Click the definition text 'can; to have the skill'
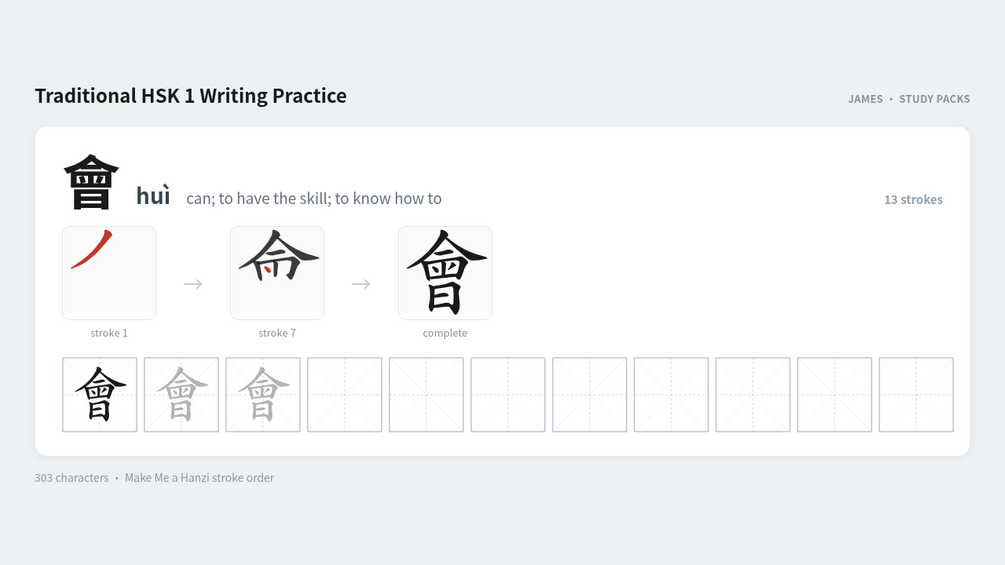Screen dimensions: 1005x565 (x=257, y=199)
